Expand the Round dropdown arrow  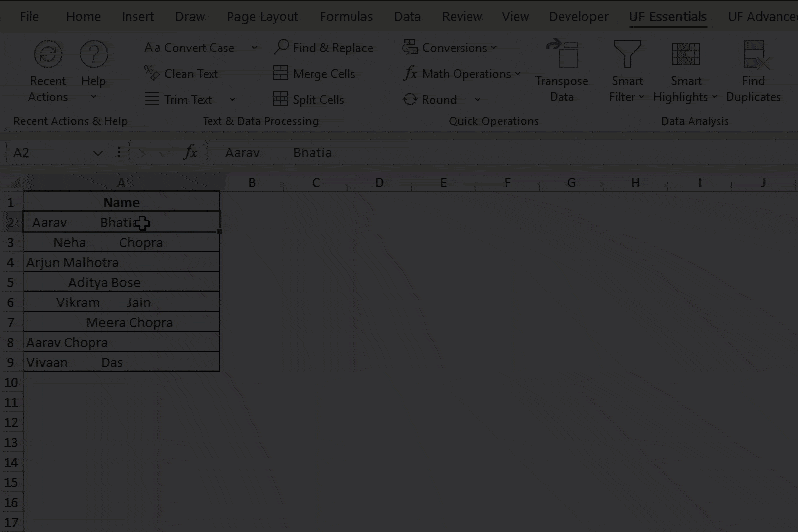point(477,100)
